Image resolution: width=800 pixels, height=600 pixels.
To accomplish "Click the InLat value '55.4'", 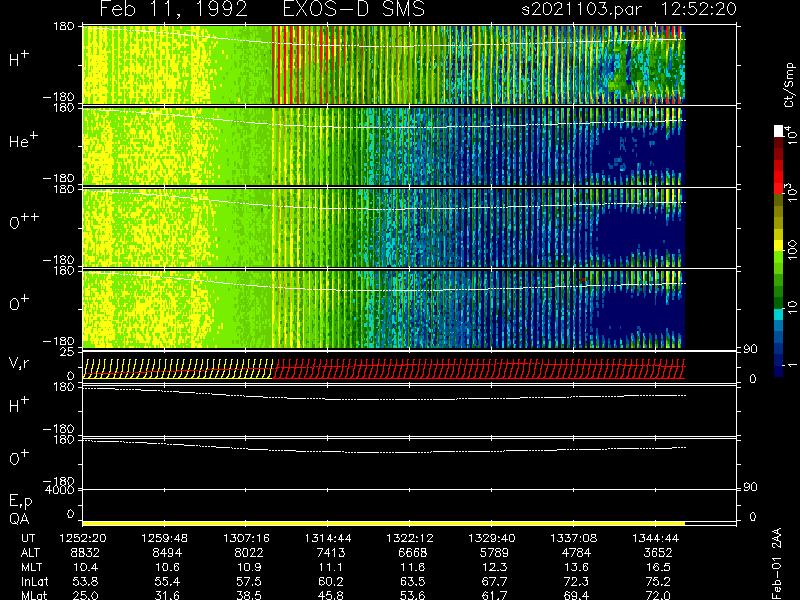I will 167,581.
